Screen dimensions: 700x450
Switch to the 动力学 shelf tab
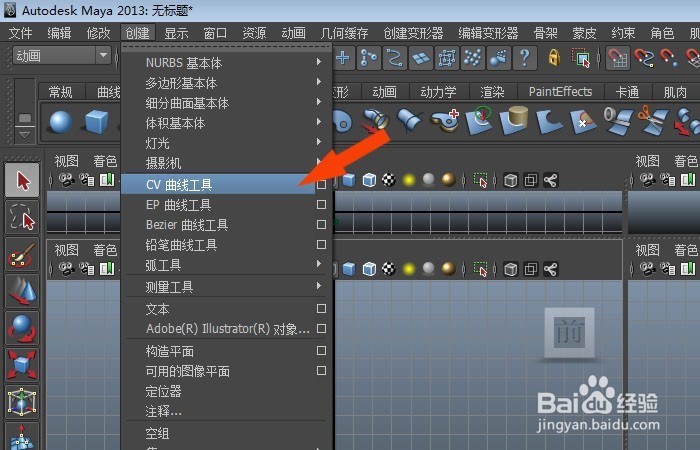[438, 92]
